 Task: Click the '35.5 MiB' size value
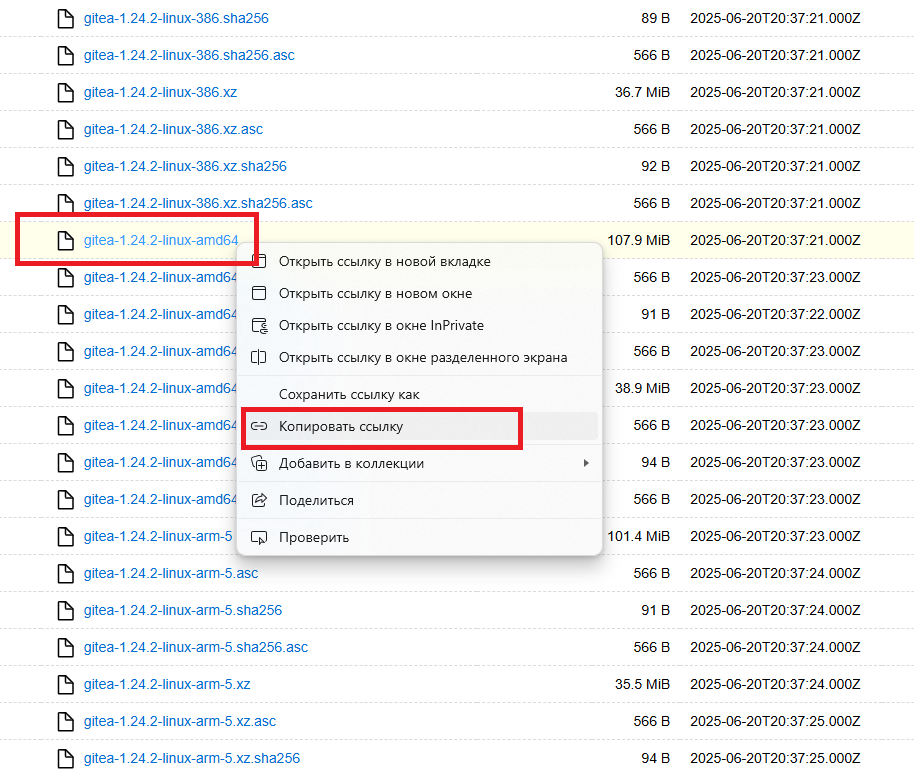pyautogui.click(x=642, y=684)
